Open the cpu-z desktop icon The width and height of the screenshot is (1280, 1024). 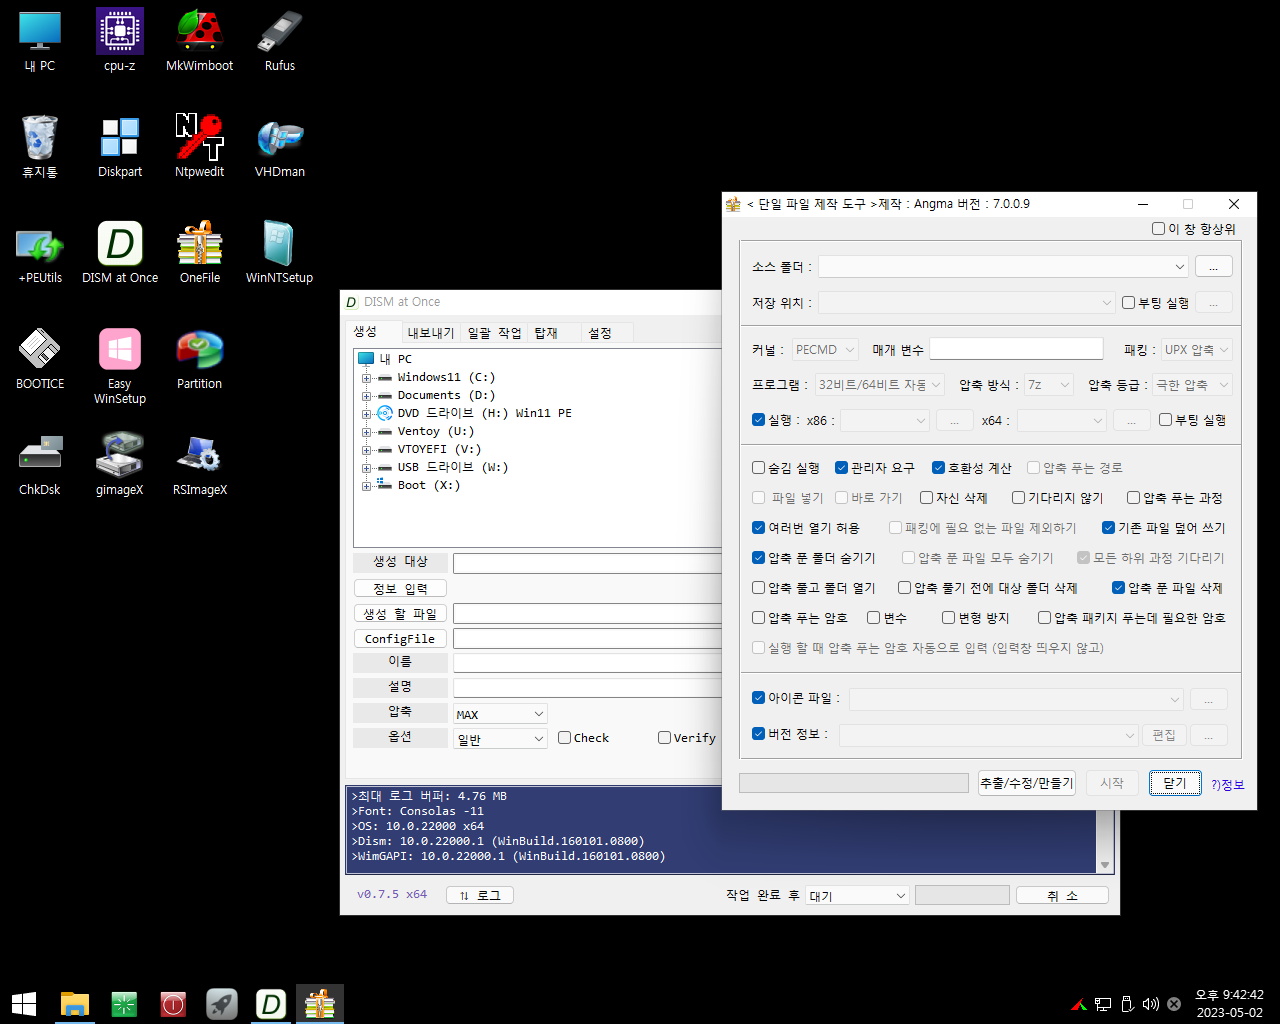tap(120, 40)
